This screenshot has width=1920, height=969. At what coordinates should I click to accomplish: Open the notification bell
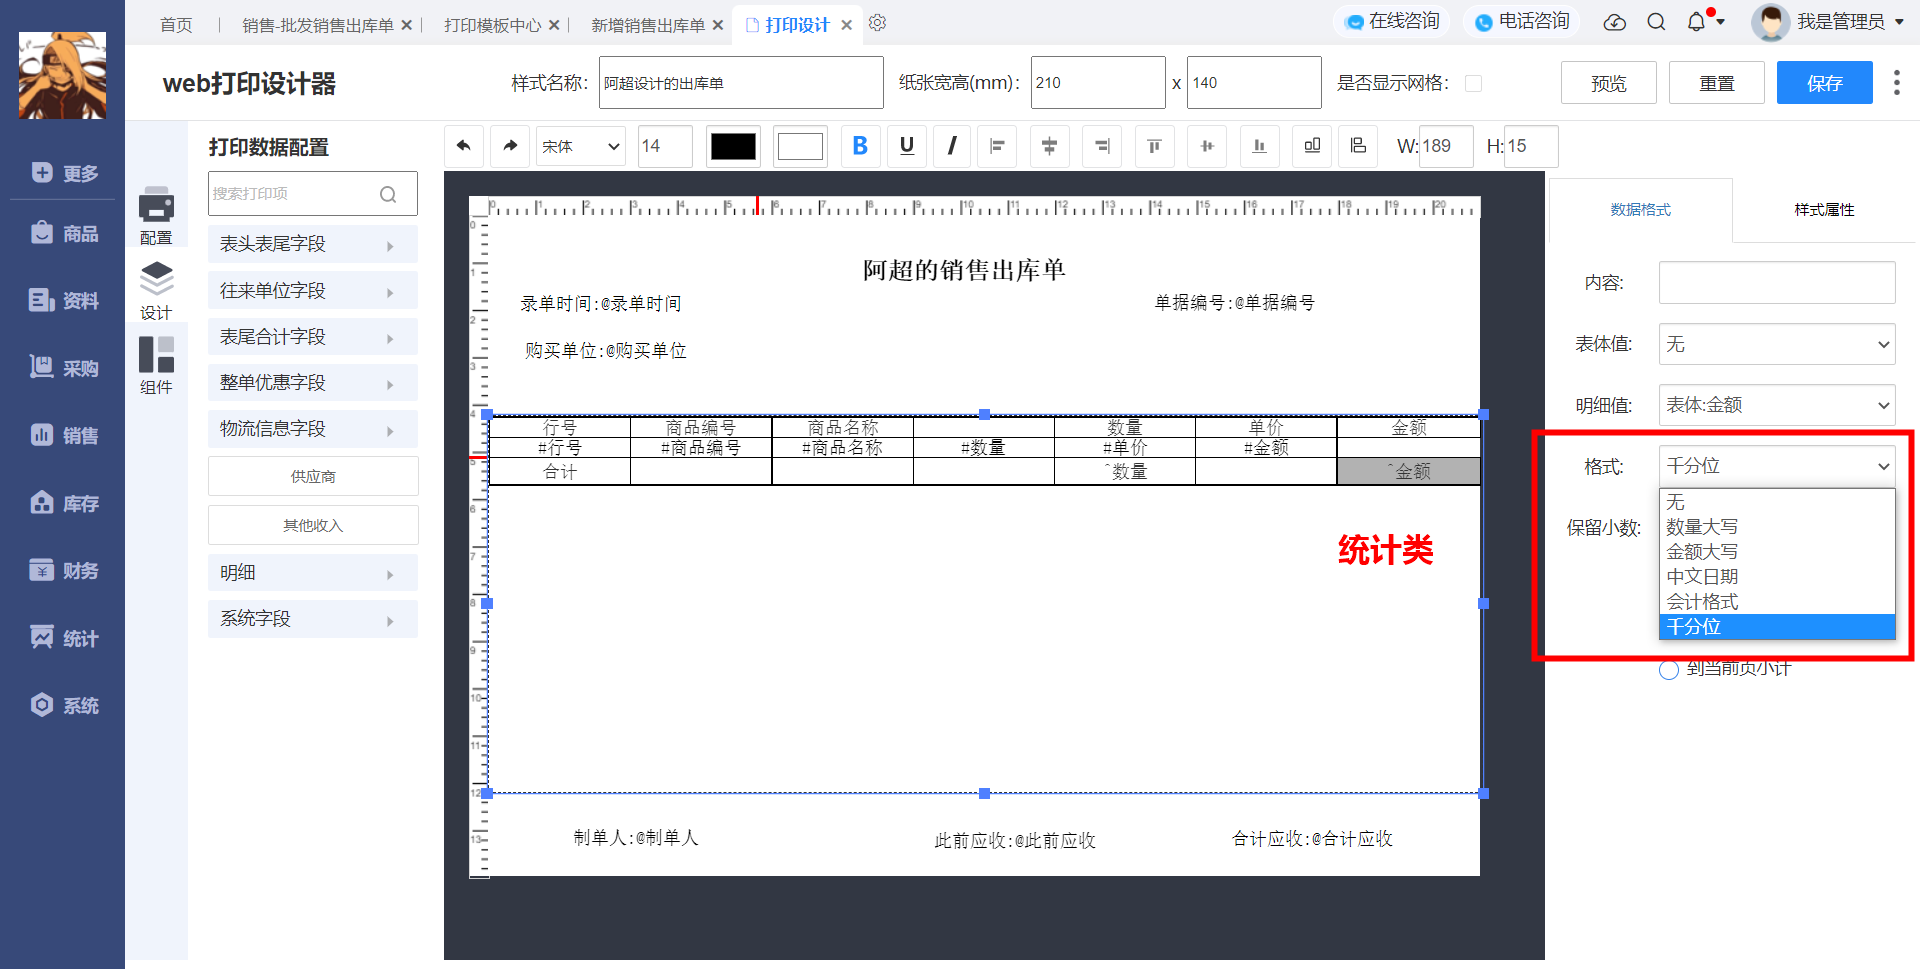1696,22
